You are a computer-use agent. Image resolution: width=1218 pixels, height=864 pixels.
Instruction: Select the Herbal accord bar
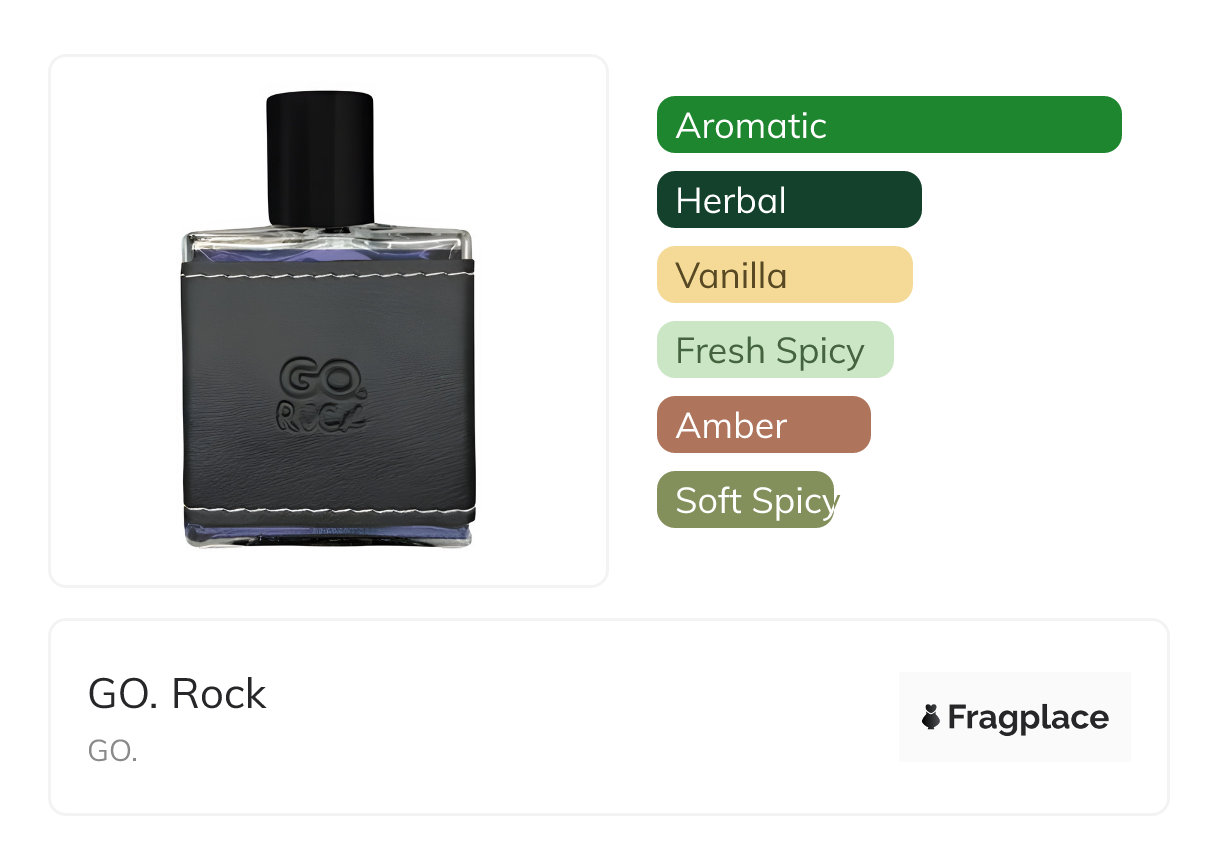pos(789,200)
